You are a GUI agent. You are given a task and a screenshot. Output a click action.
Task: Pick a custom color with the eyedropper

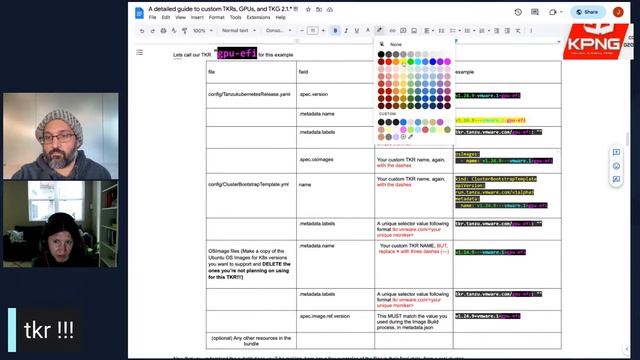411,137
